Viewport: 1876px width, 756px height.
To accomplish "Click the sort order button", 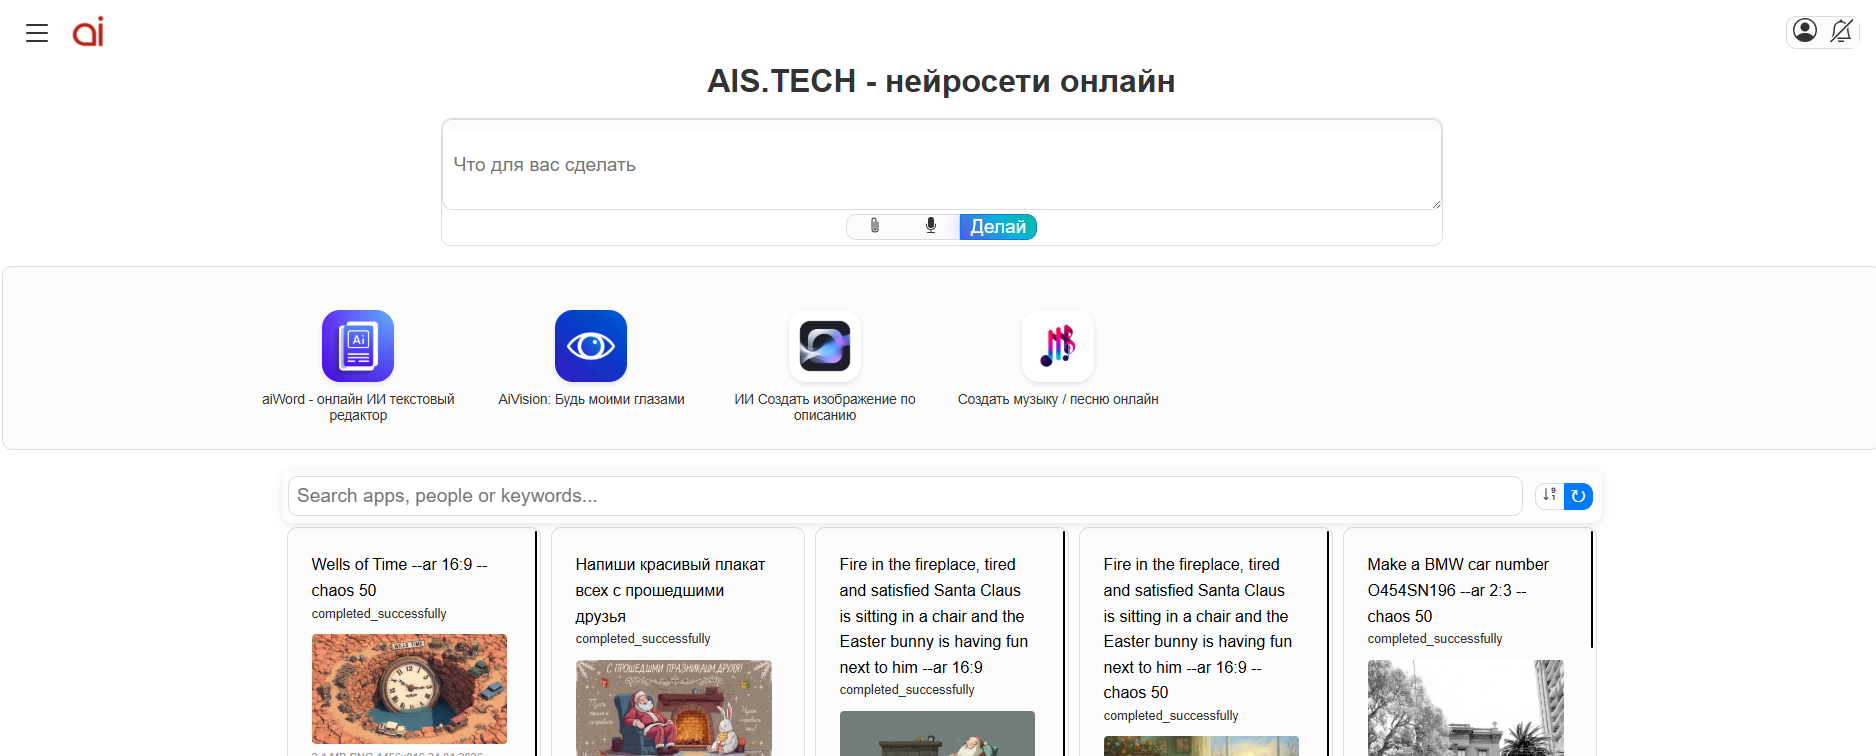I will [x=1549, y=495].
